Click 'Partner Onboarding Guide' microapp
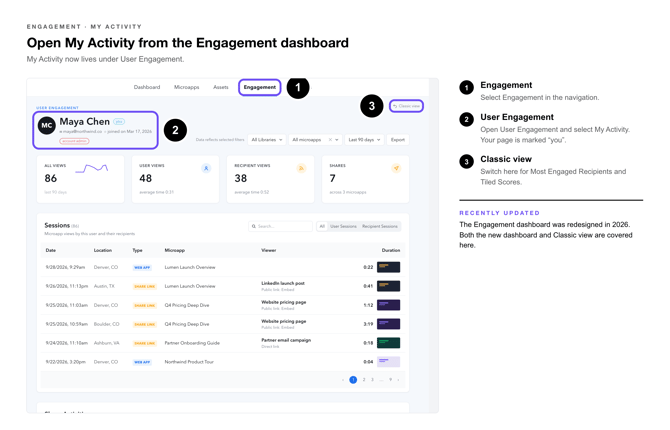The width and height of the screenshot is (670, 430). (x=192, y=343)
